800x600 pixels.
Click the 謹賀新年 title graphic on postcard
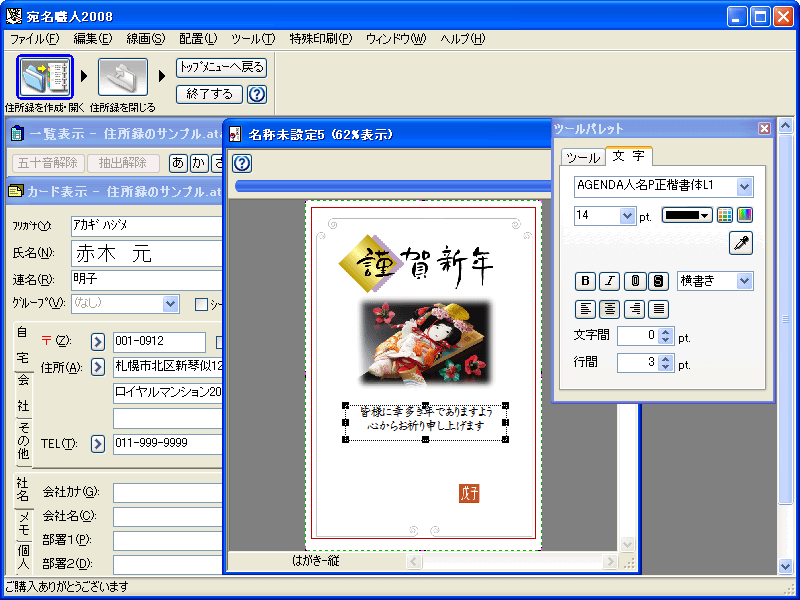pos(417,263)
